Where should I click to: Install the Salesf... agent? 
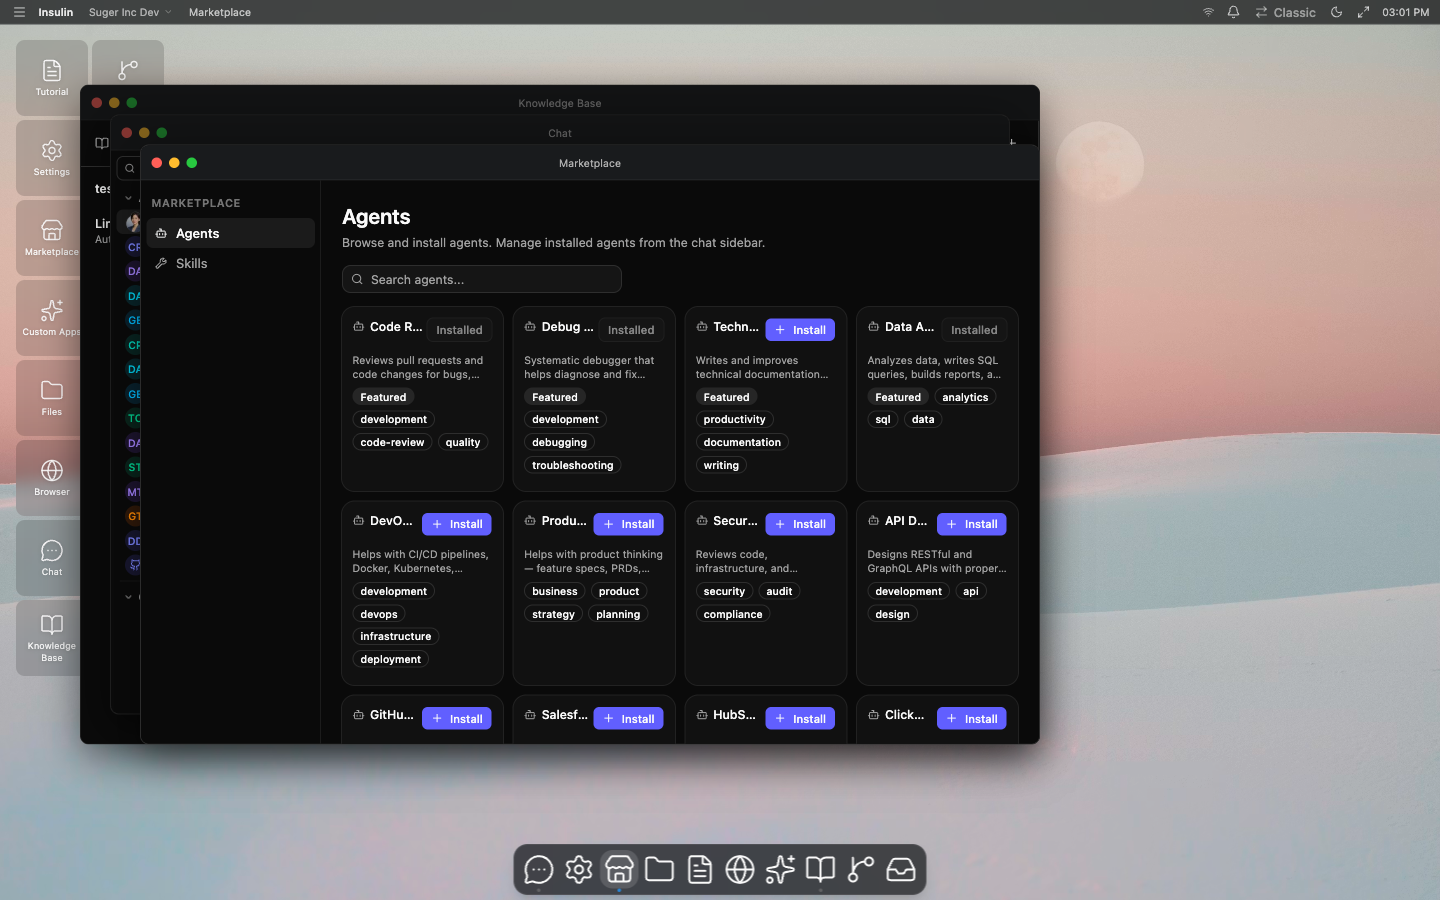click(629, 719)
